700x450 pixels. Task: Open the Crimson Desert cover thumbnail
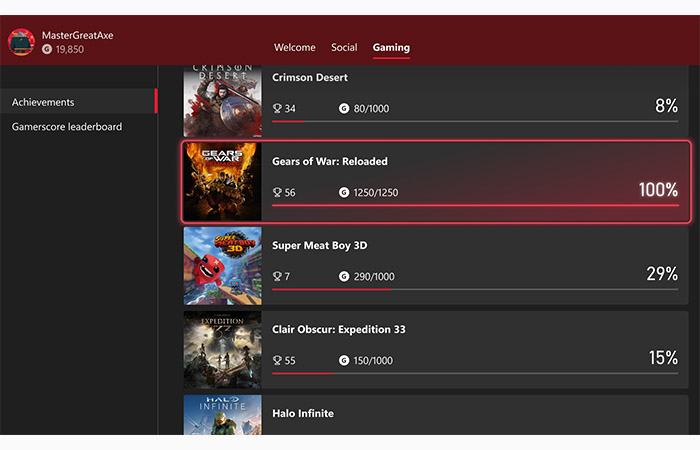click(x=222, y=101)
